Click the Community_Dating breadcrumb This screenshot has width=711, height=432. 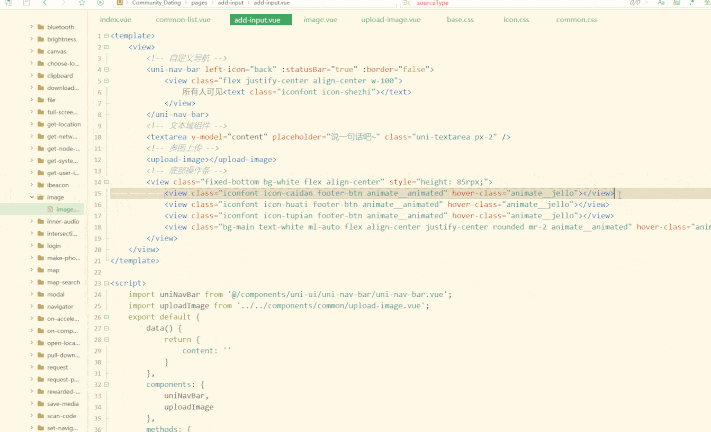pos(156,3)
